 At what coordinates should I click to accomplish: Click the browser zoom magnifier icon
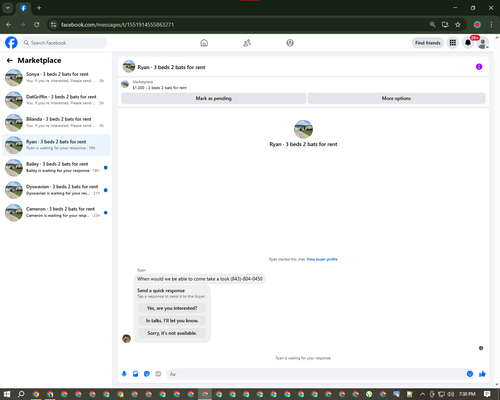[433, 25]
